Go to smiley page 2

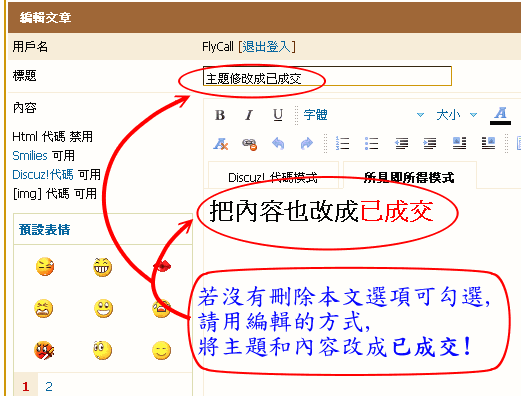[49, 386]
